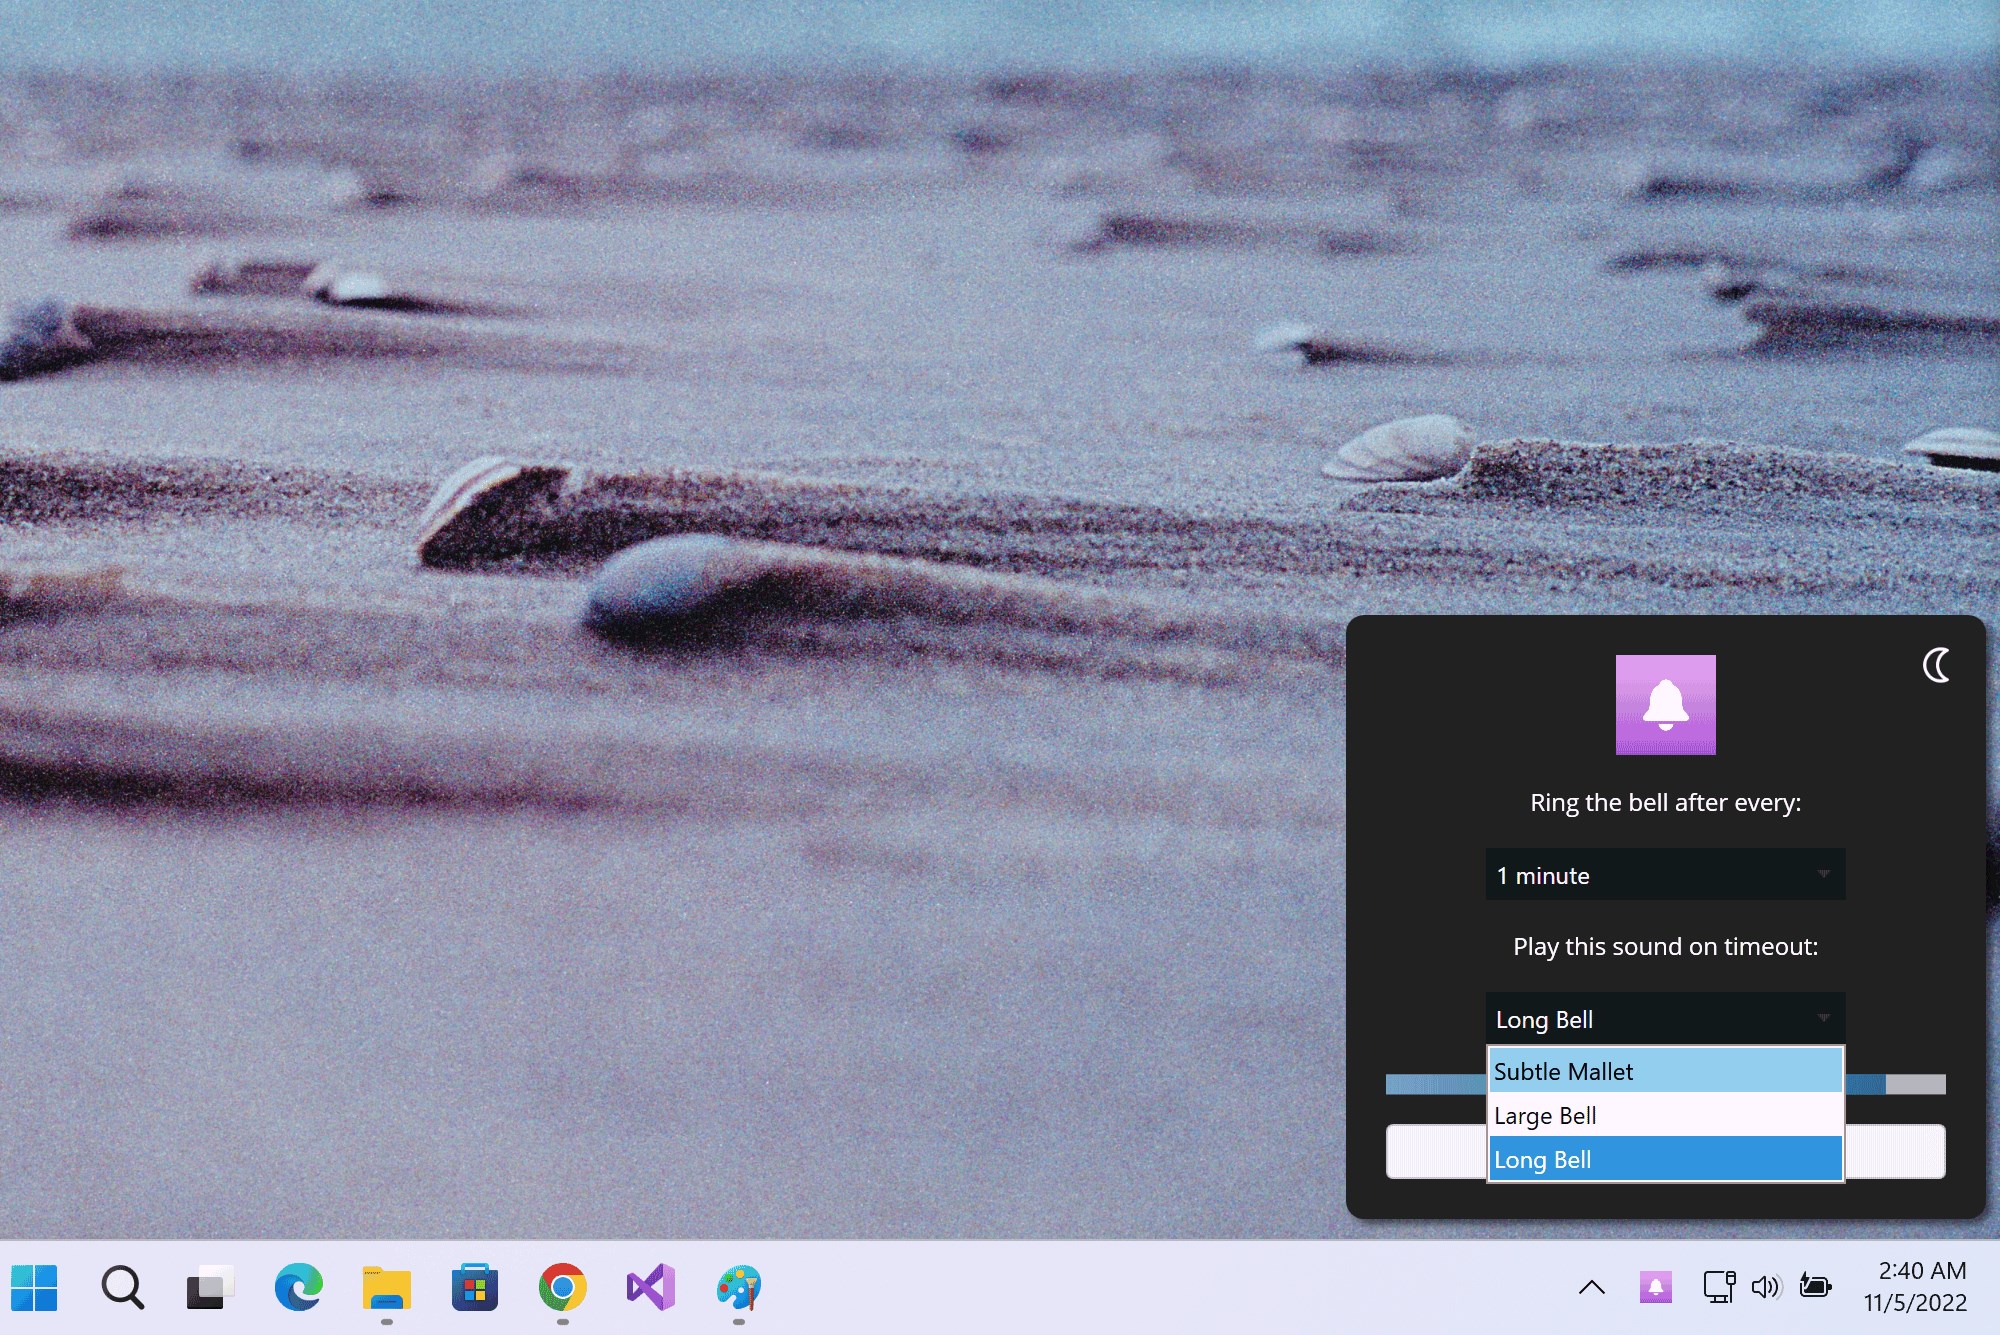Open File Explorer from the taskbar

(x=386, y=1287)
